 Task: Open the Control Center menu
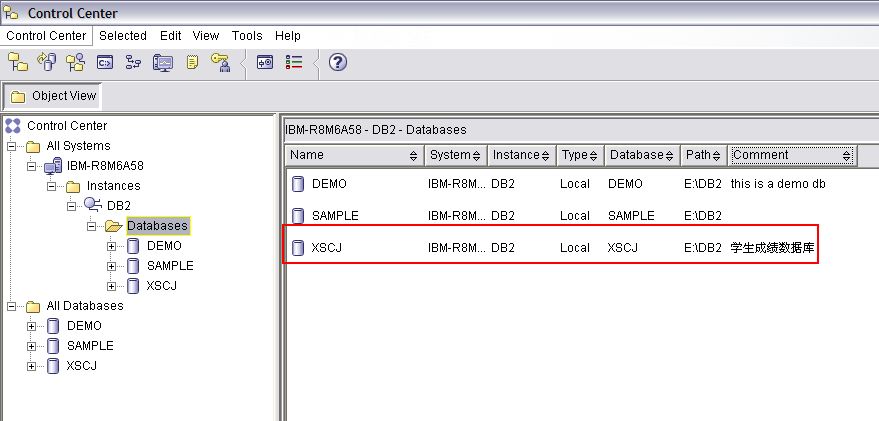[46, 35]
